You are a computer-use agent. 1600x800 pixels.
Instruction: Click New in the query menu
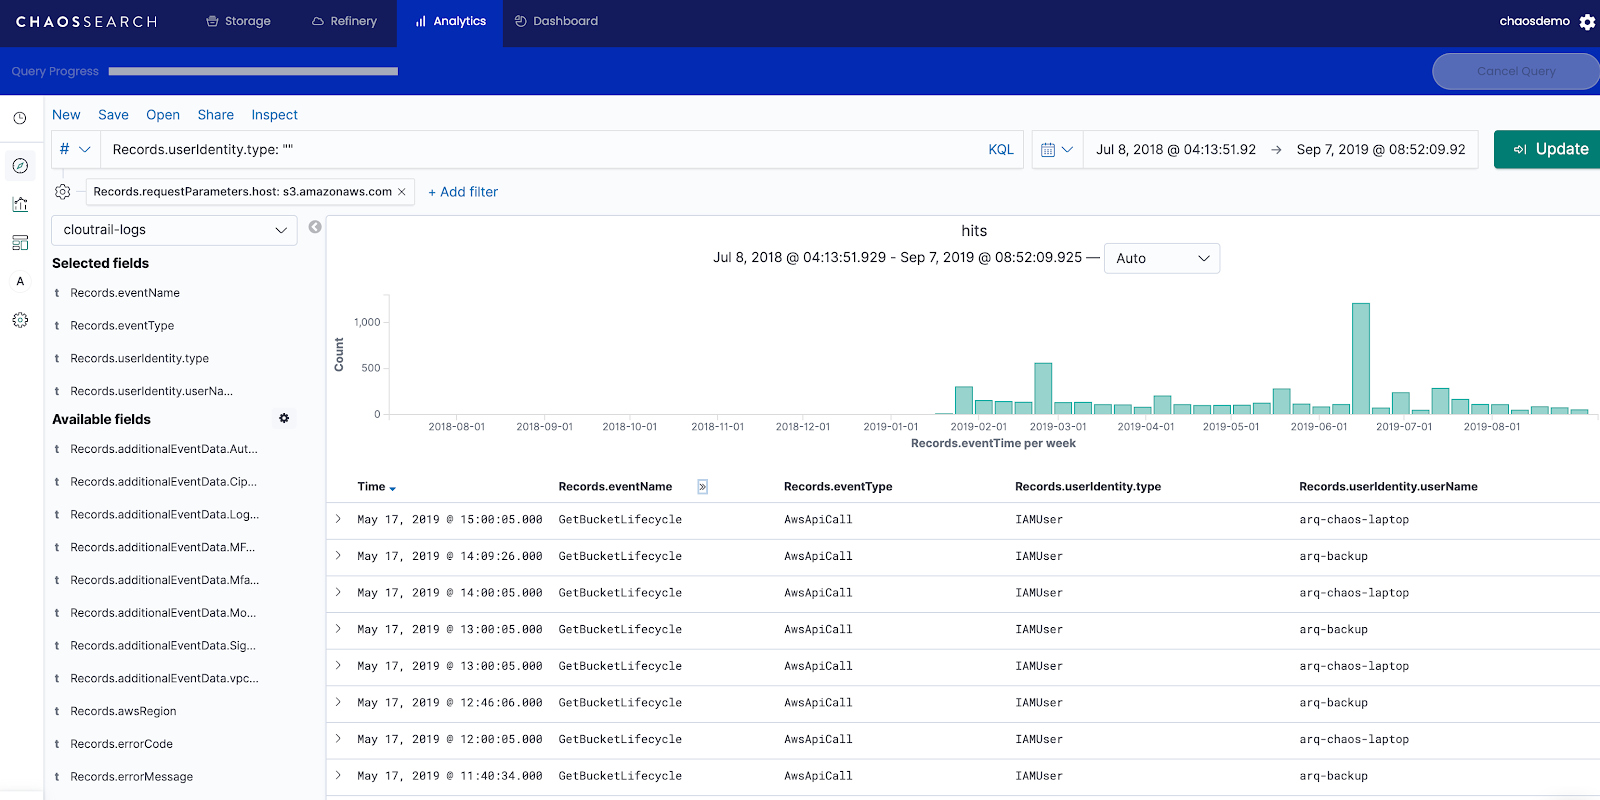(66, 115)
